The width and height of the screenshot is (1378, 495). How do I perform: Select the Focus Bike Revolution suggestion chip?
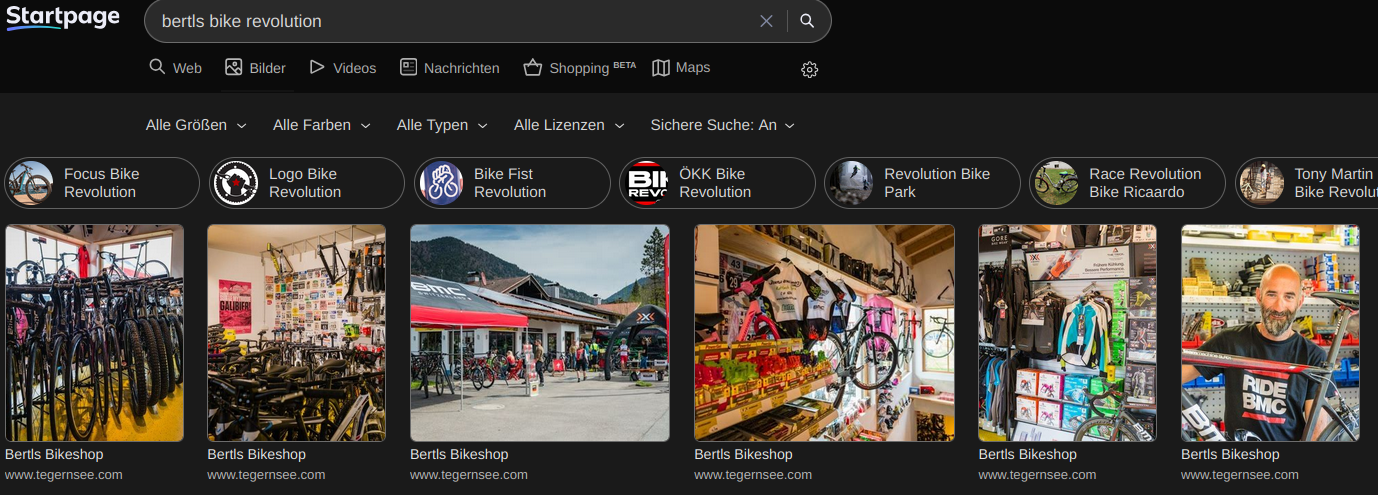pyautogui.click(x=102, y=183)
